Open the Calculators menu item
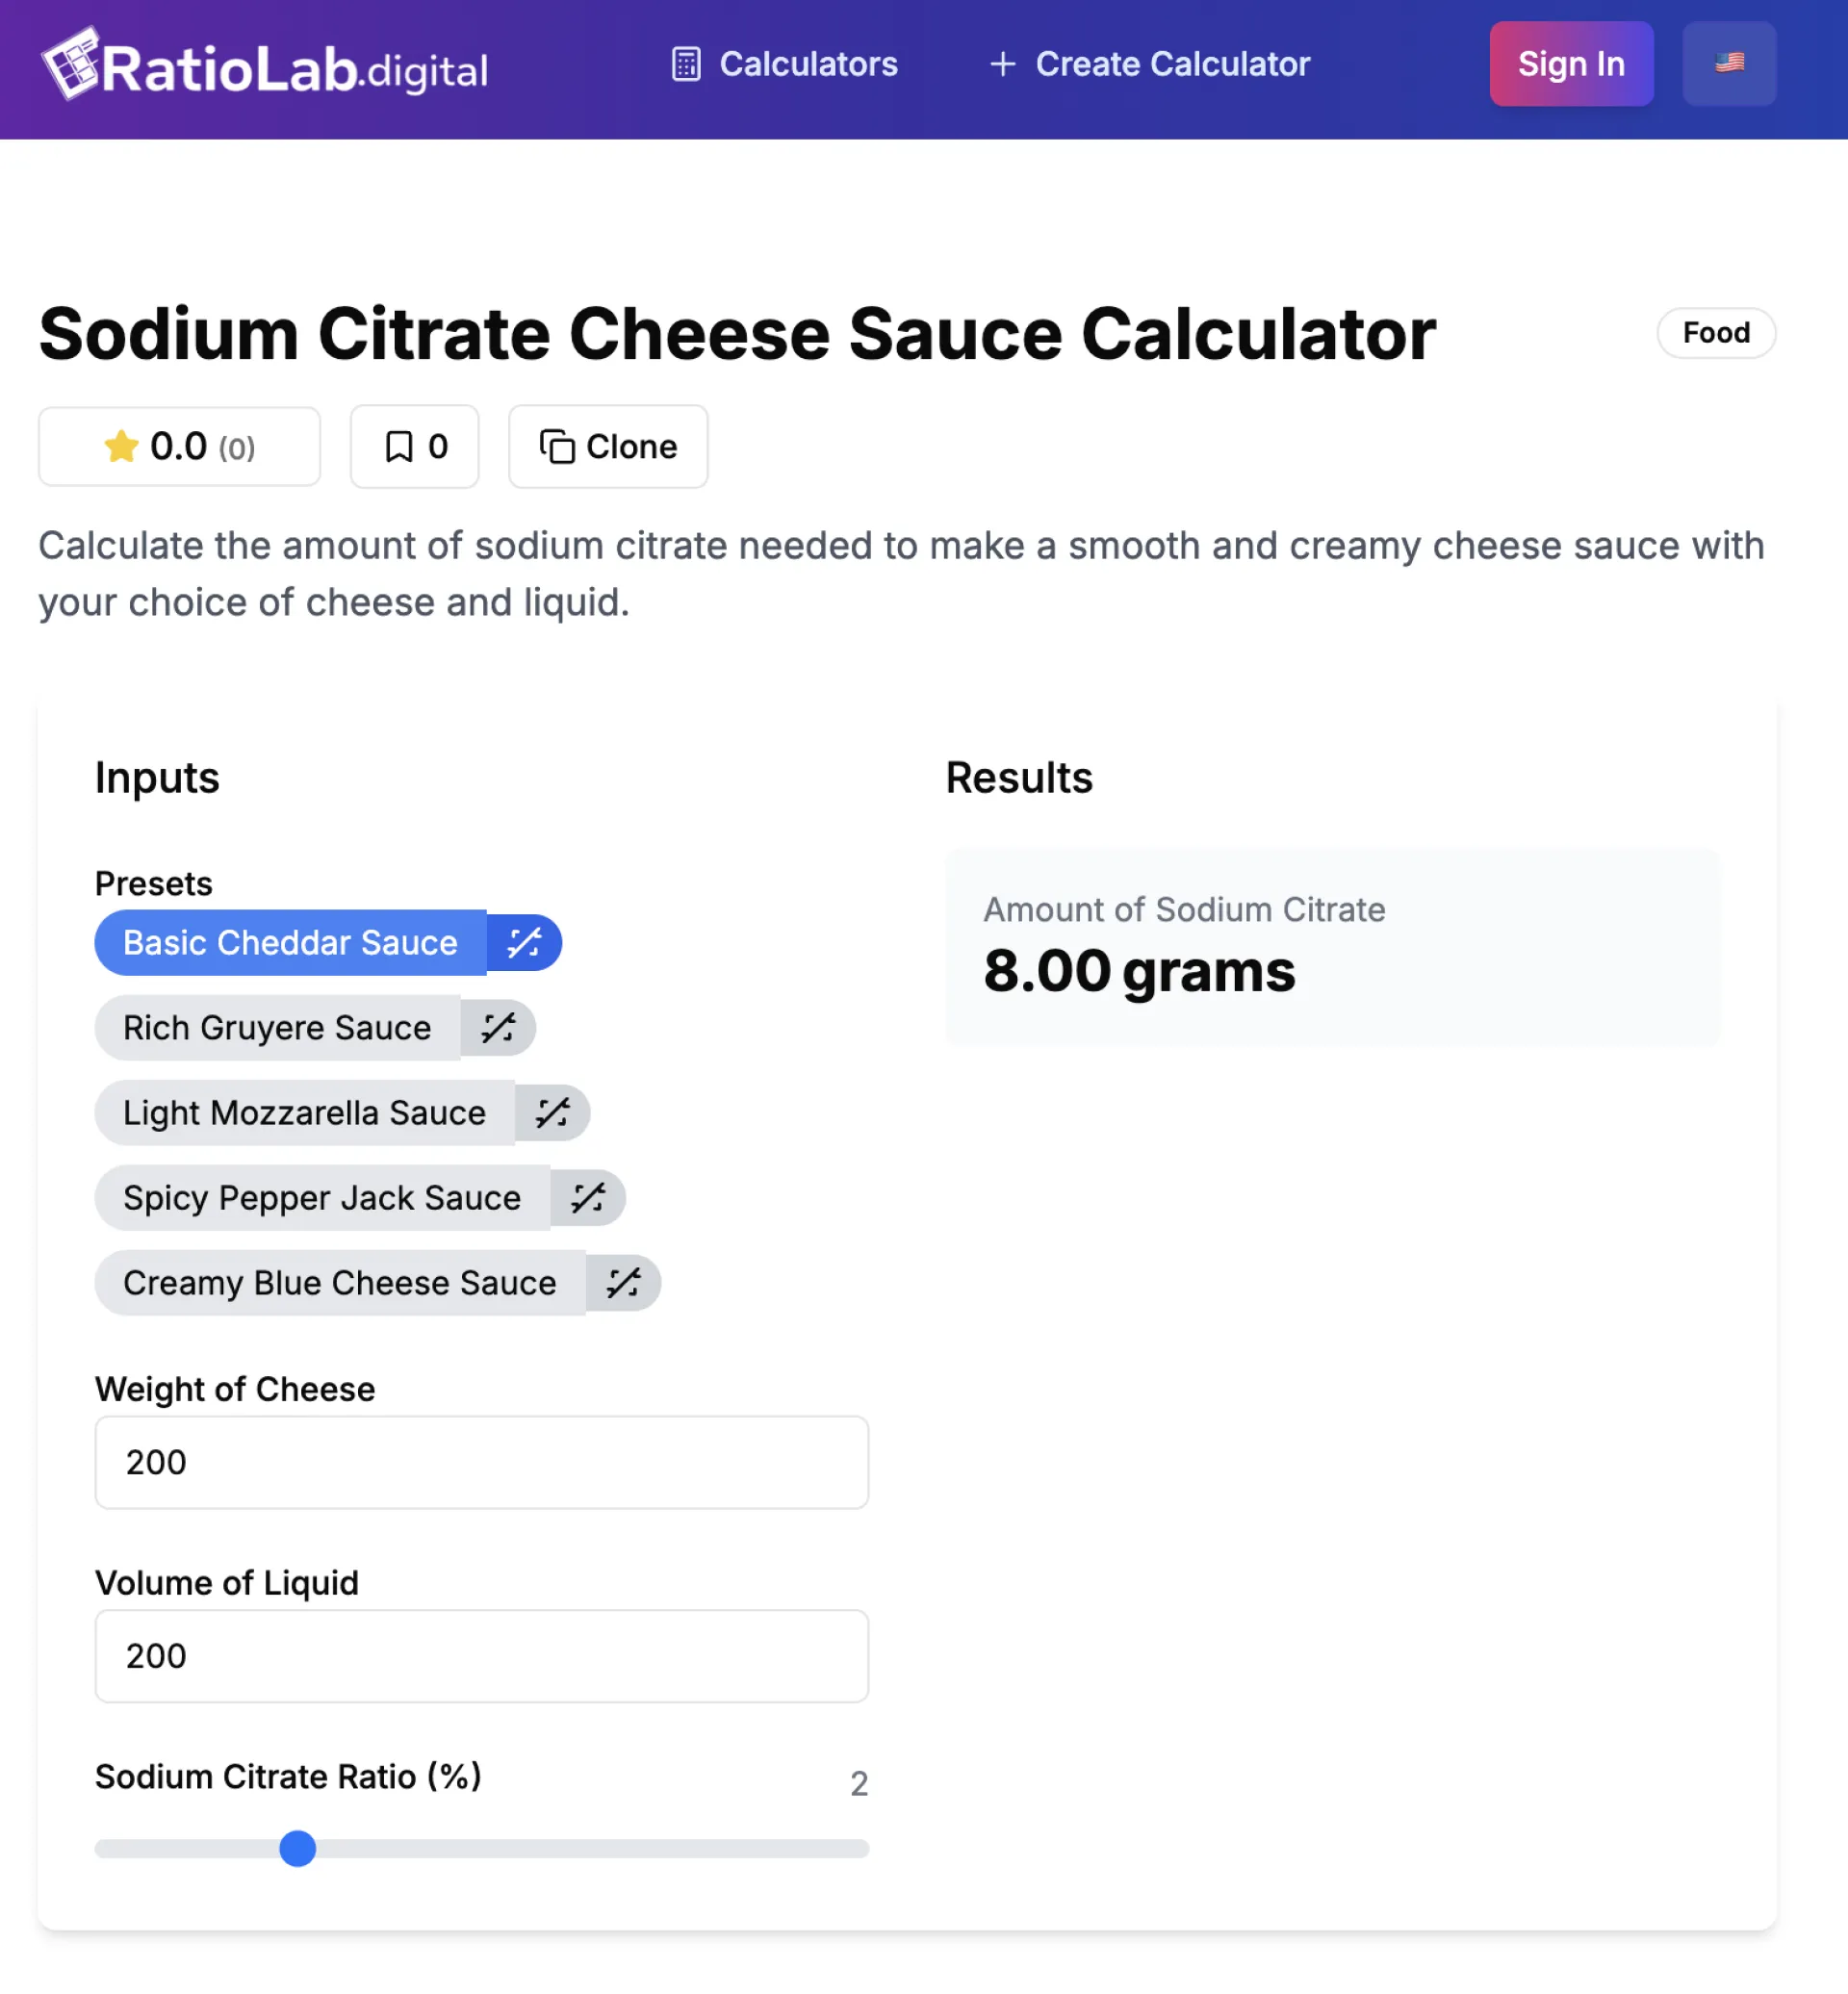Screen dimensions: 1848x1994 pos(784,64)
